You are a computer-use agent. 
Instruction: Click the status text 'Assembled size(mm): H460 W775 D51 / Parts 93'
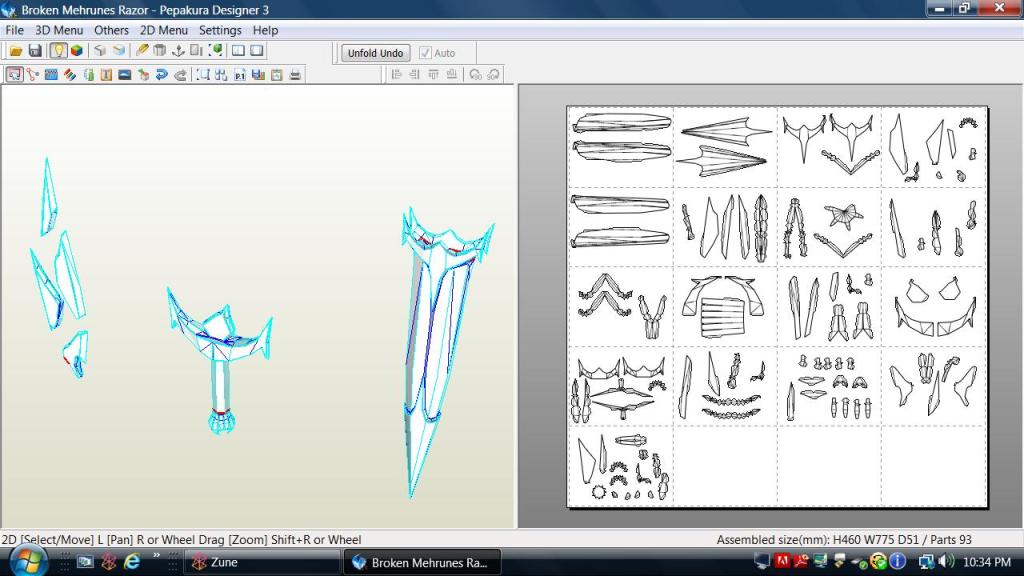844,539
